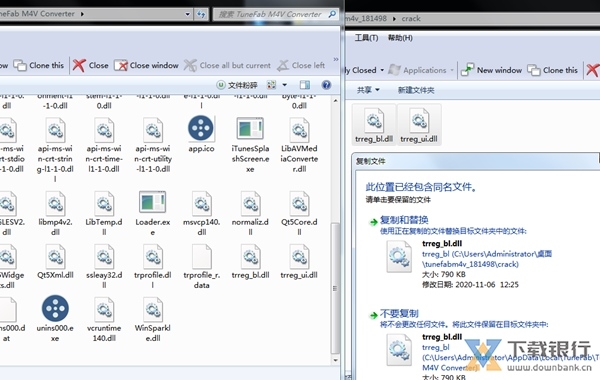The image size is (600, 380).
Task: Select LibAVMediaConverter.dll file
Action: pos(299,144)
